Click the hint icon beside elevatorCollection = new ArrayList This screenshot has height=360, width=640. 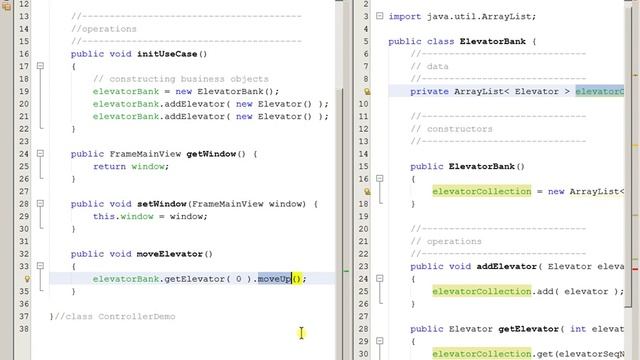click(x=367, y=191)
